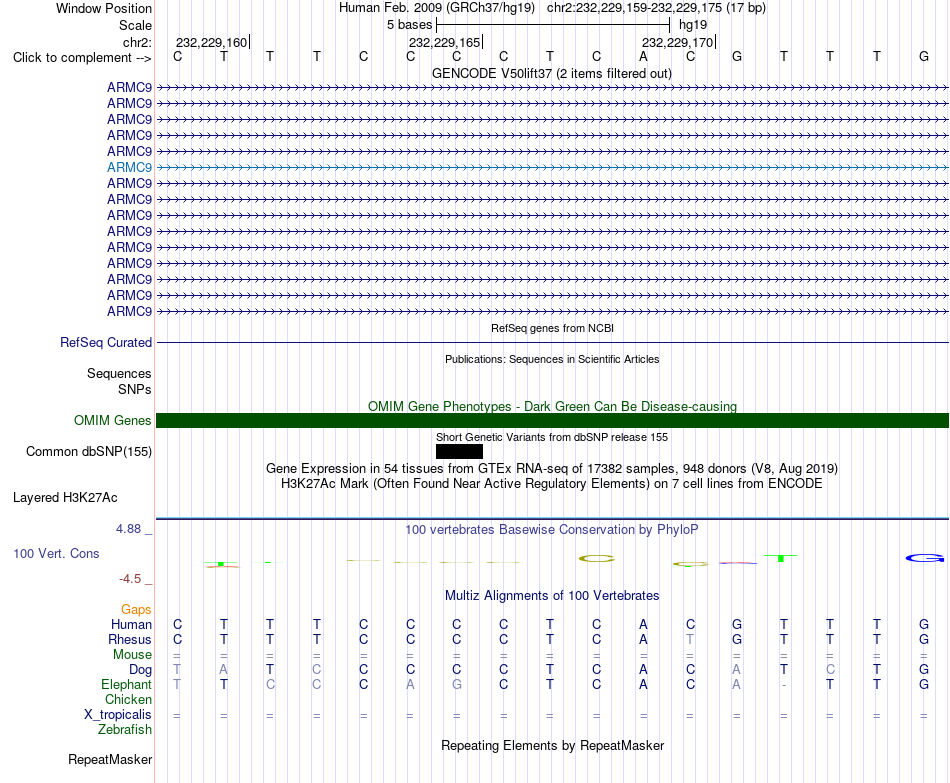This screenshot has height=783, width=950.
Task: Select the Dog species row label
Action: (x=141, y=670)
